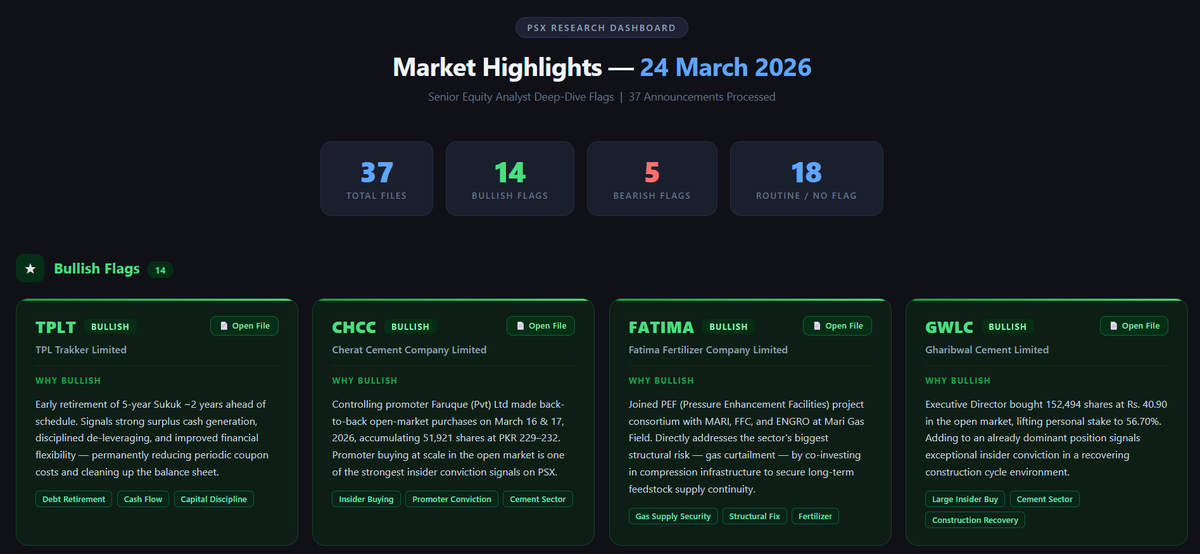Click the BULLISH badge beside TPLT
The height and width of the screenshot is (554, 1200).
(x=110, y=327)
